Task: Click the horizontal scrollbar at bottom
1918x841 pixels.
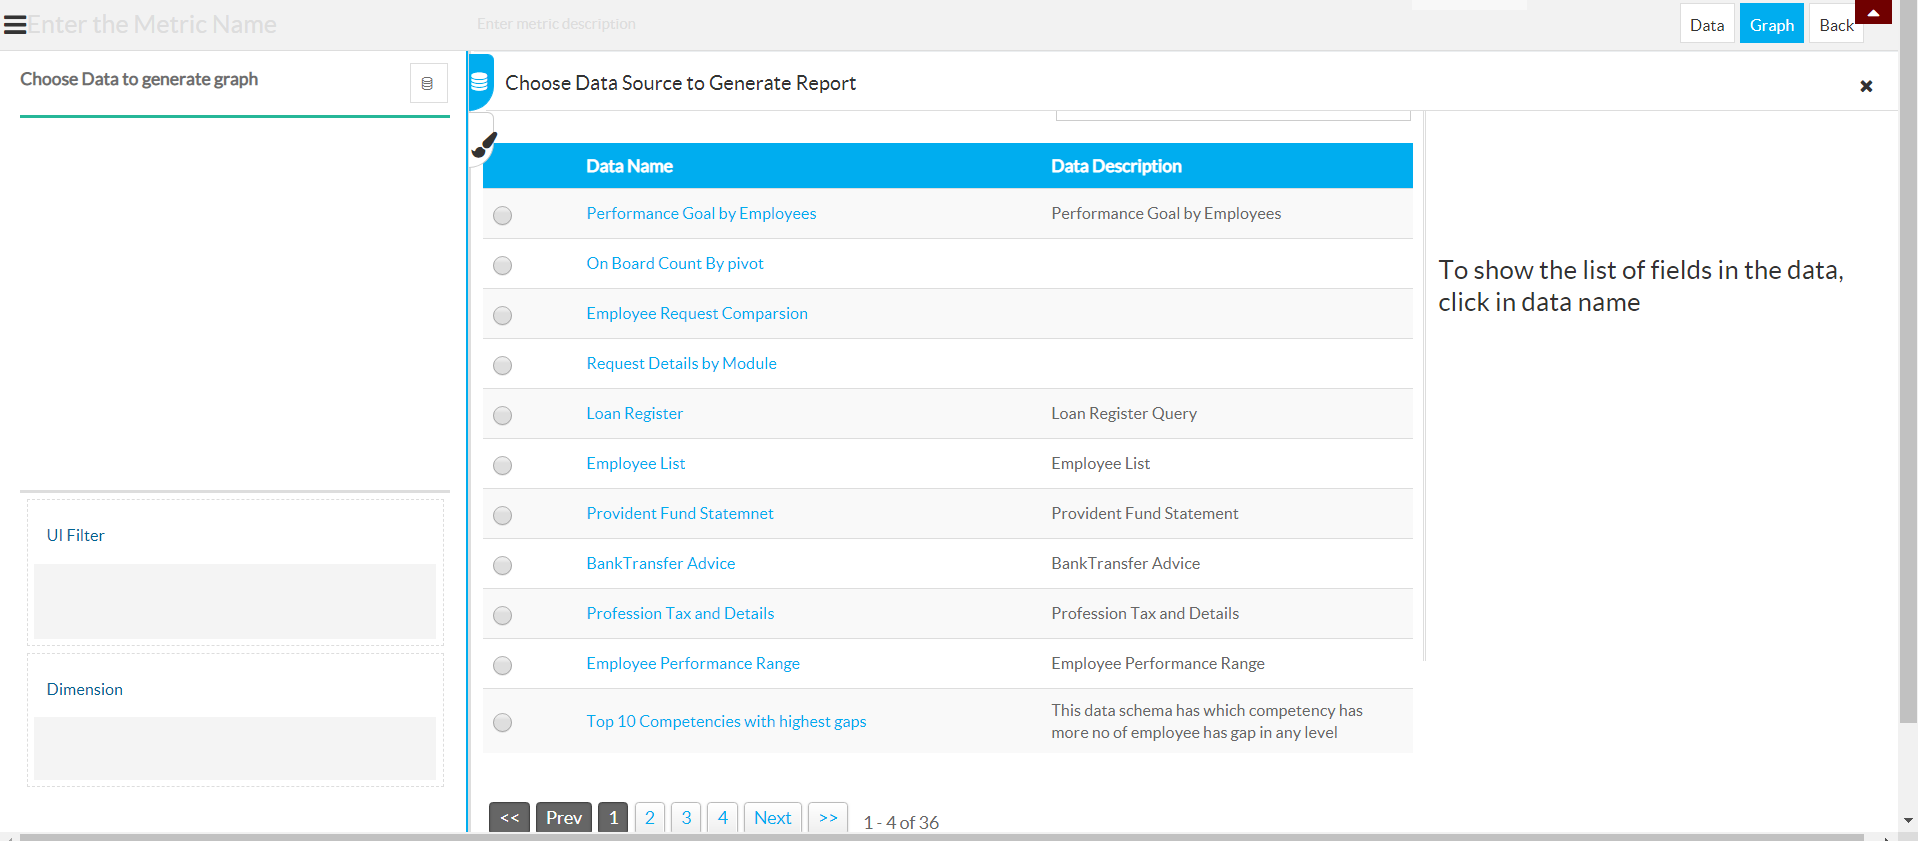Action: [940, 837]
